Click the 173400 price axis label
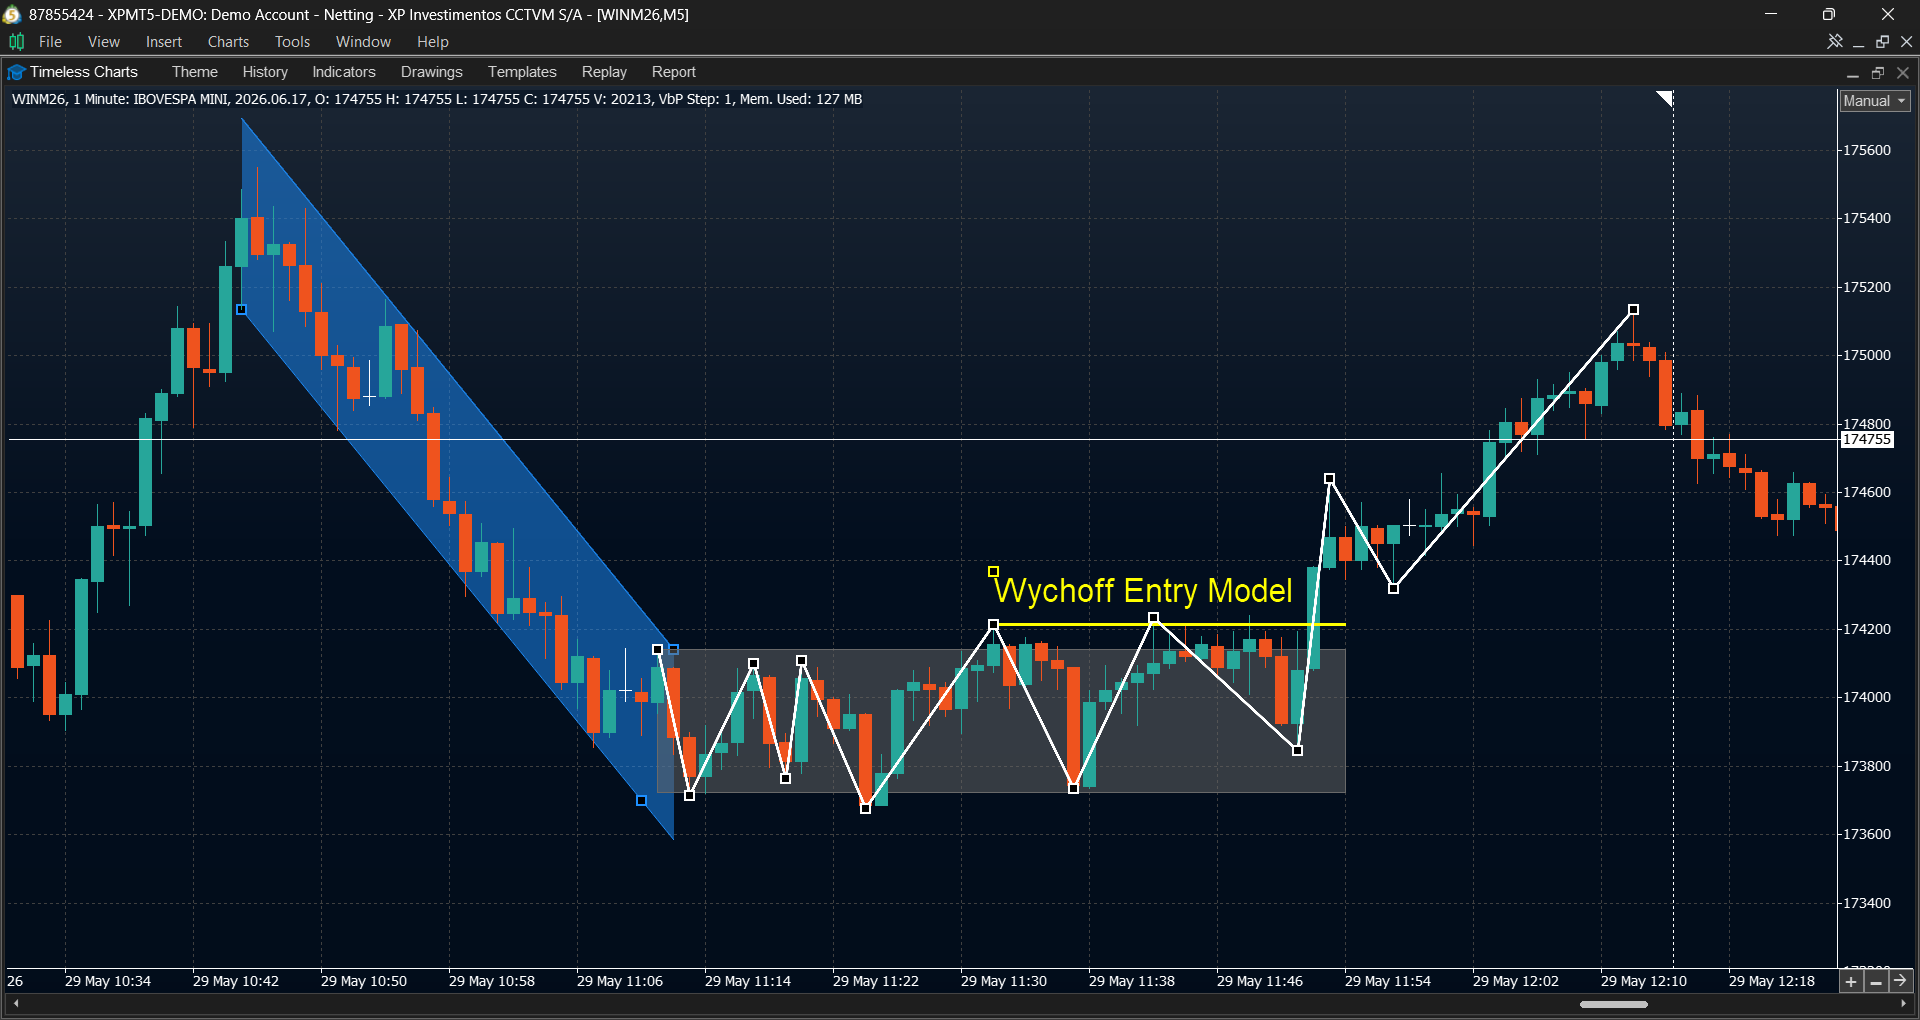The width and height of the screenshot is (1920, 1020). pyautogui.click(x=1867, y=903)
